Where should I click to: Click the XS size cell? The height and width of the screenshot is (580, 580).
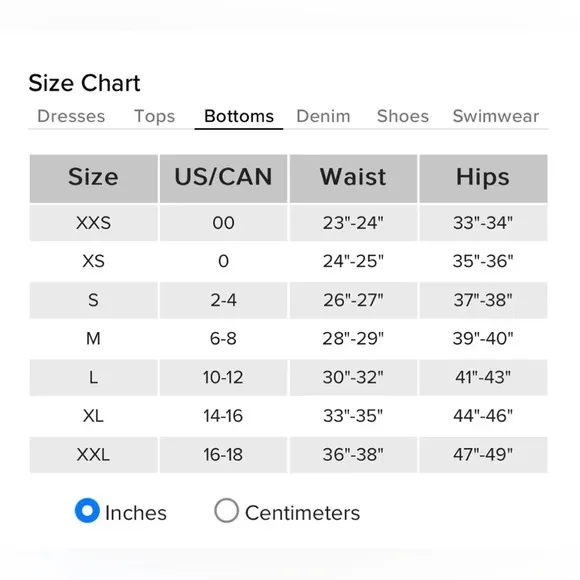click(x=94, y=262)
